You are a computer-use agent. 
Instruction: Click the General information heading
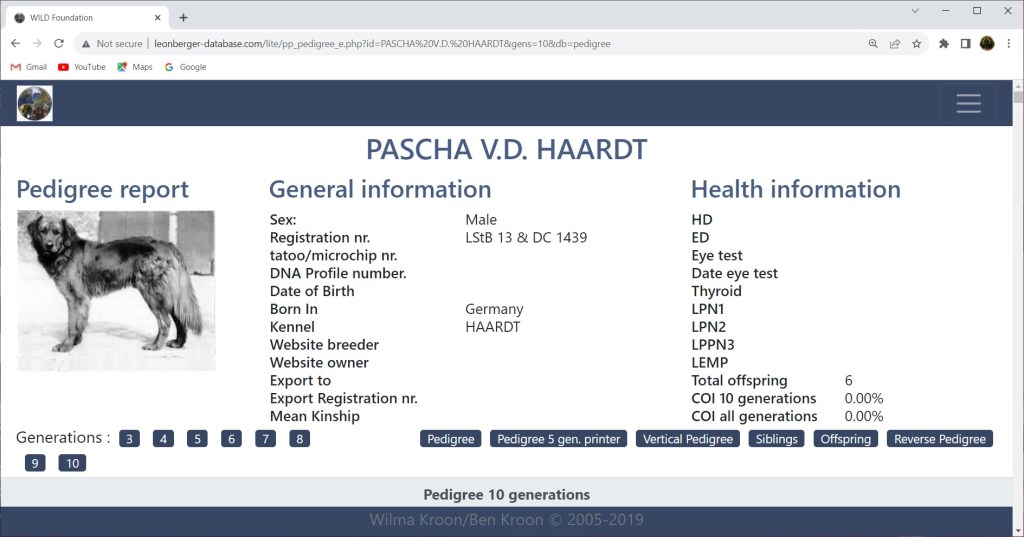point(380,189)
